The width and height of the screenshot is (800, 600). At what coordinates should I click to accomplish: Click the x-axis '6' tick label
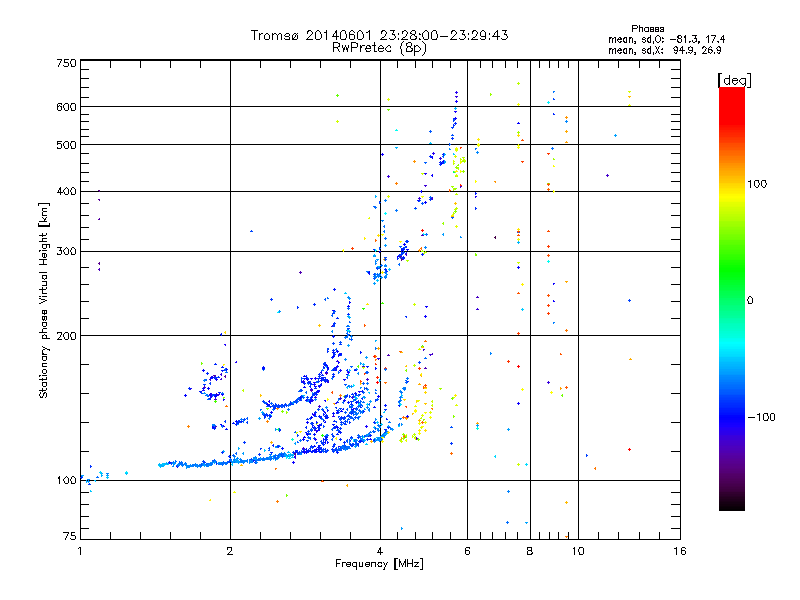467,551
